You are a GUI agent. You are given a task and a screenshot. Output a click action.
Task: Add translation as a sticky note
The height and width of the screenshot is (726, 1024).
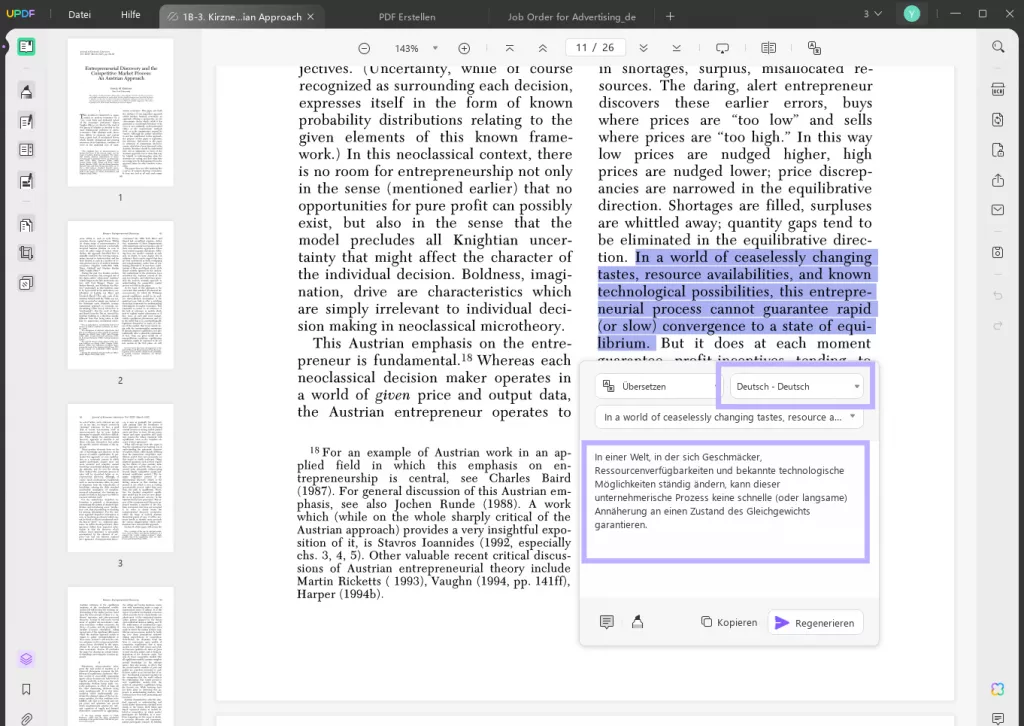point(607,622)
